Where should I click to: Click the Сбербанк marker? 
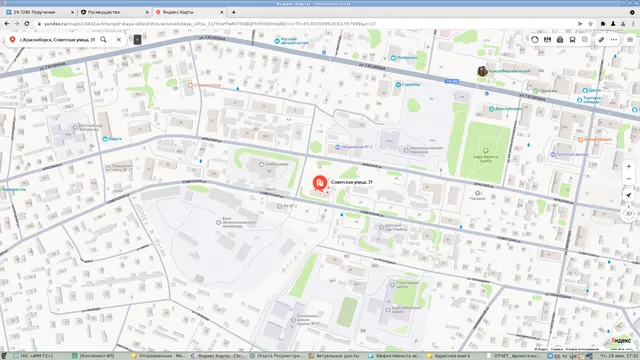click(535, 91)
